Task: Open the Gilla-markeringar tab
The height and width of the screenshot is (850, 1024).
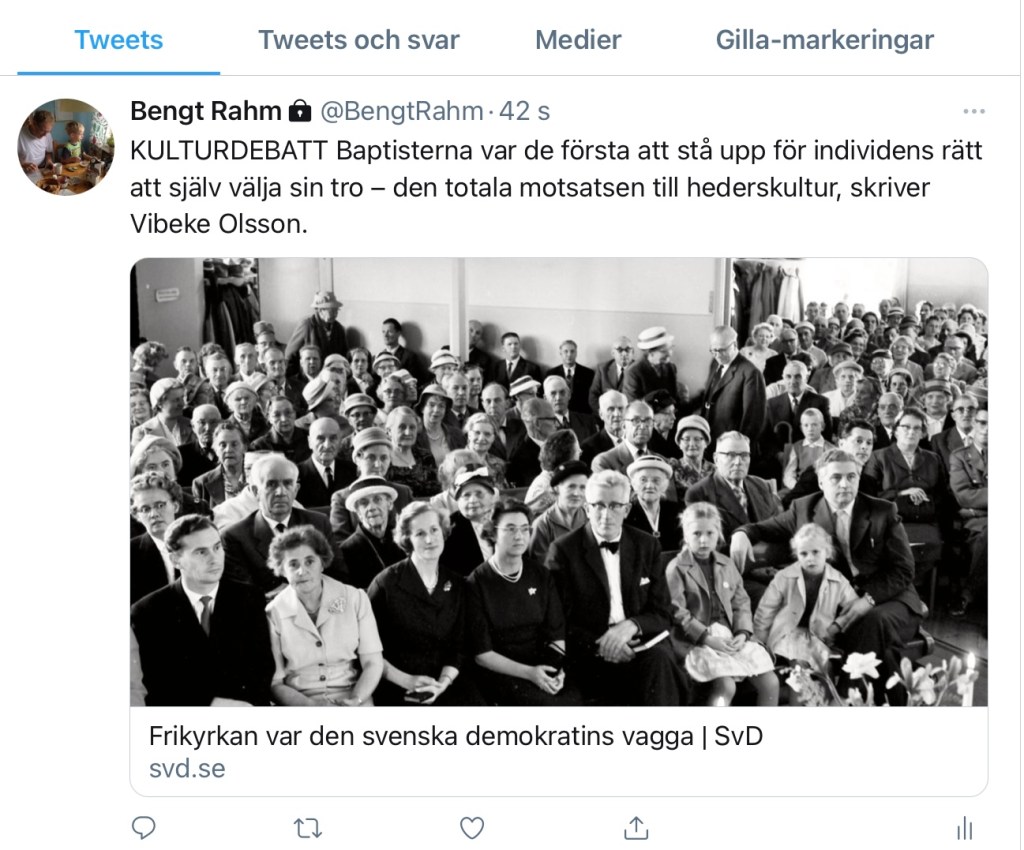Action: tap(825, 40)
